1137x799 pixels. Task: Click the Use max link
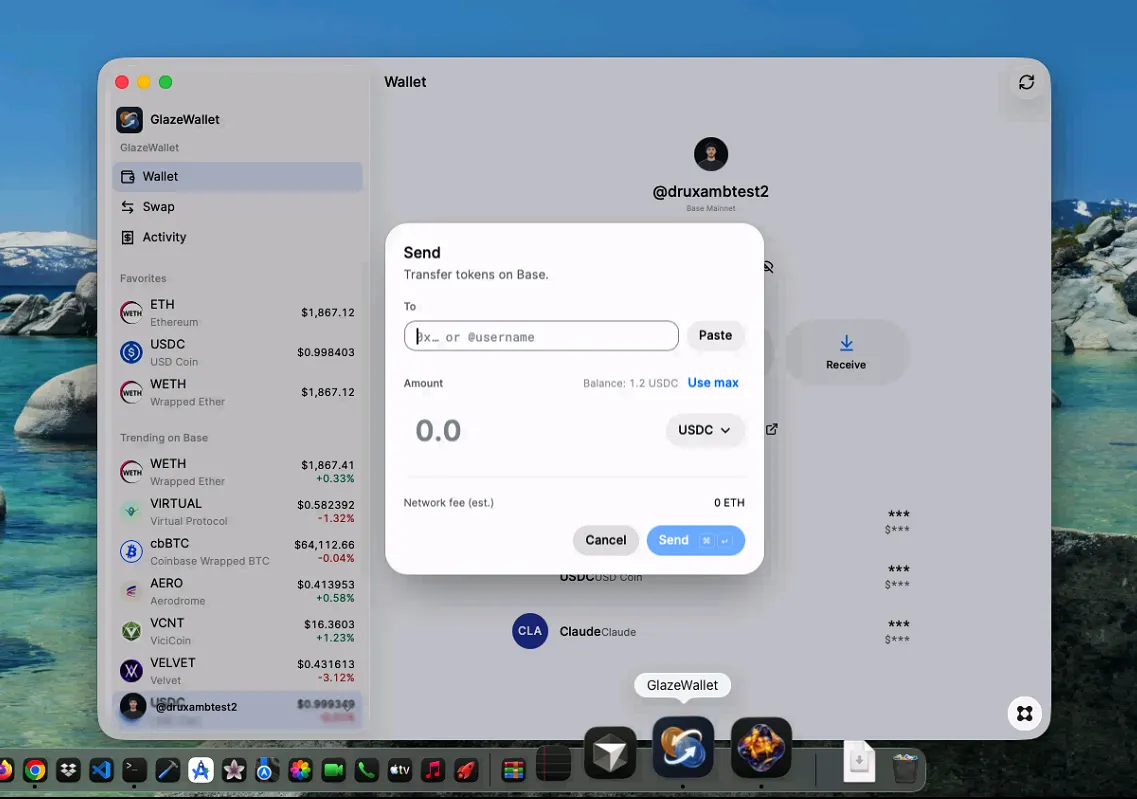(713, 383)
